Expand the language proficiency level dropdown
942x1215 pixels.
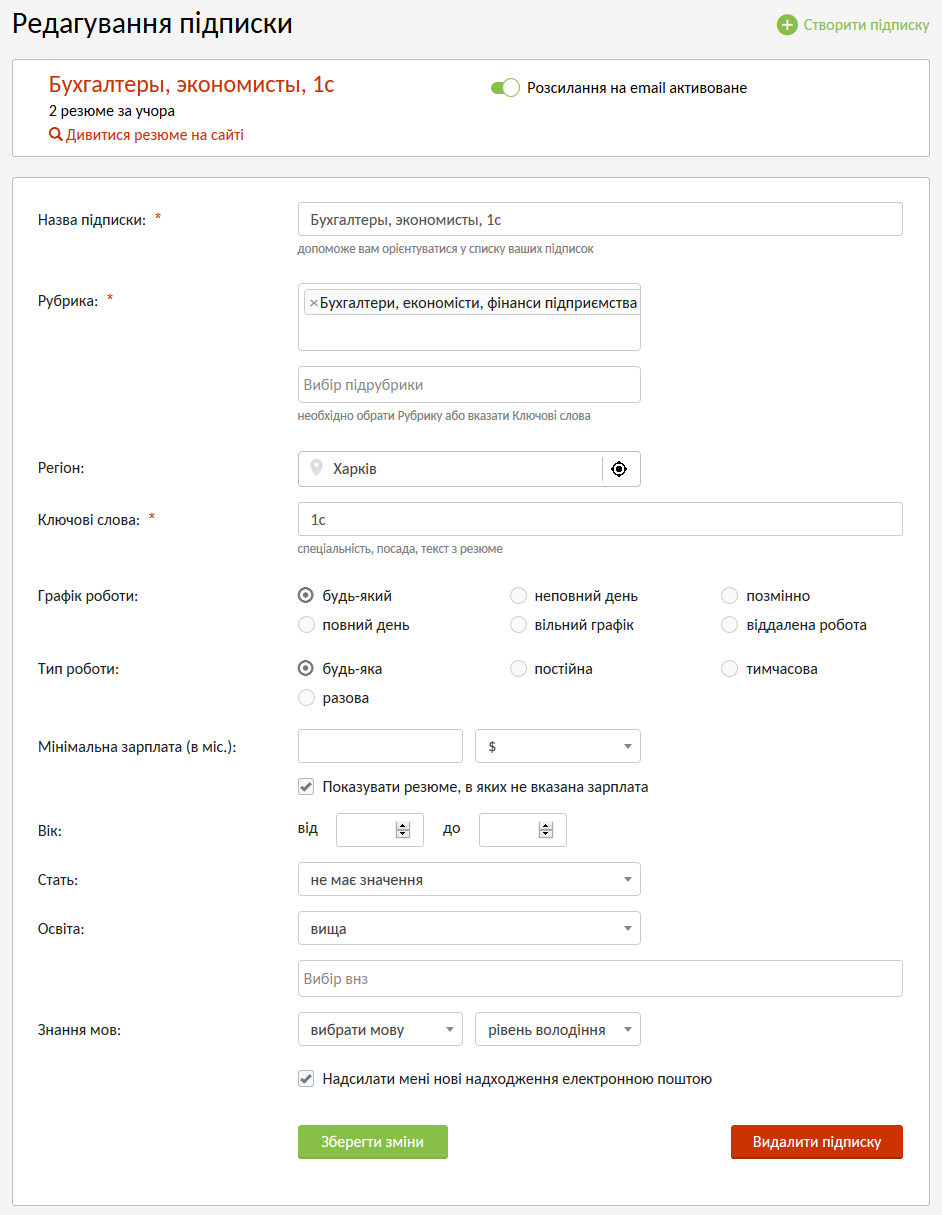pos(558,1030)
